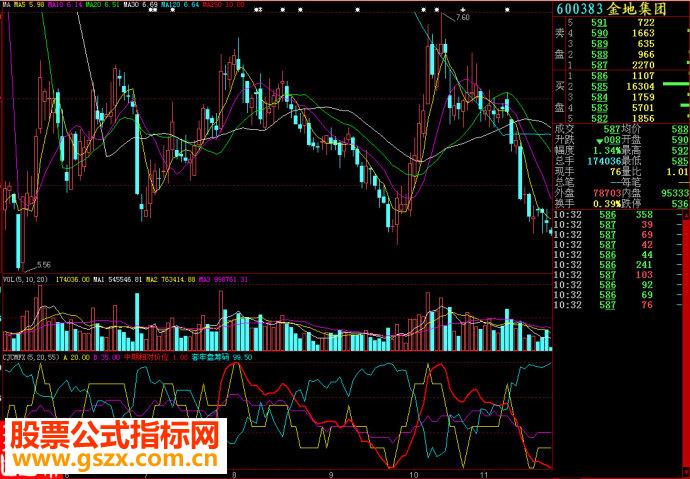Select the MA10 6.14 indicator label
Screen dimensions: 690x479
(x=63, y=5)
